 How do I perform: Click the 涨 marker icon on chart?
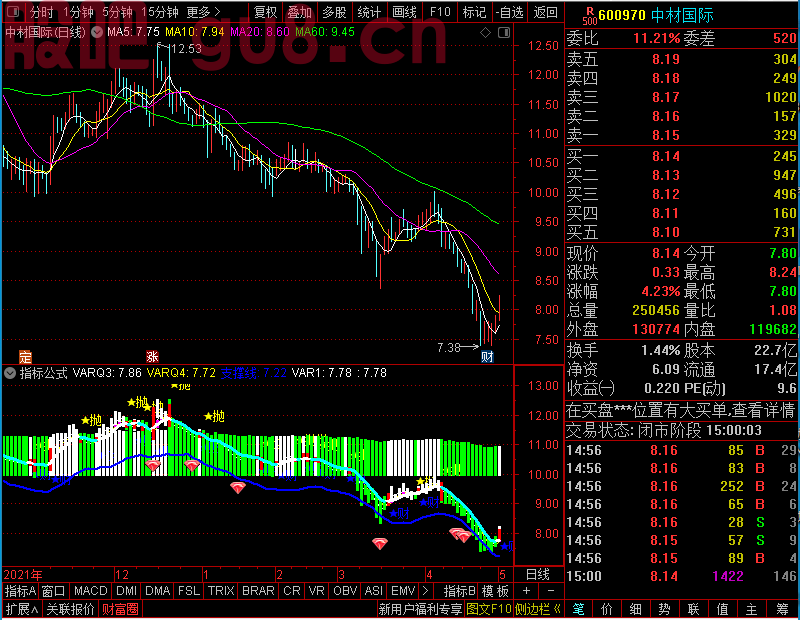click(152, 357)
